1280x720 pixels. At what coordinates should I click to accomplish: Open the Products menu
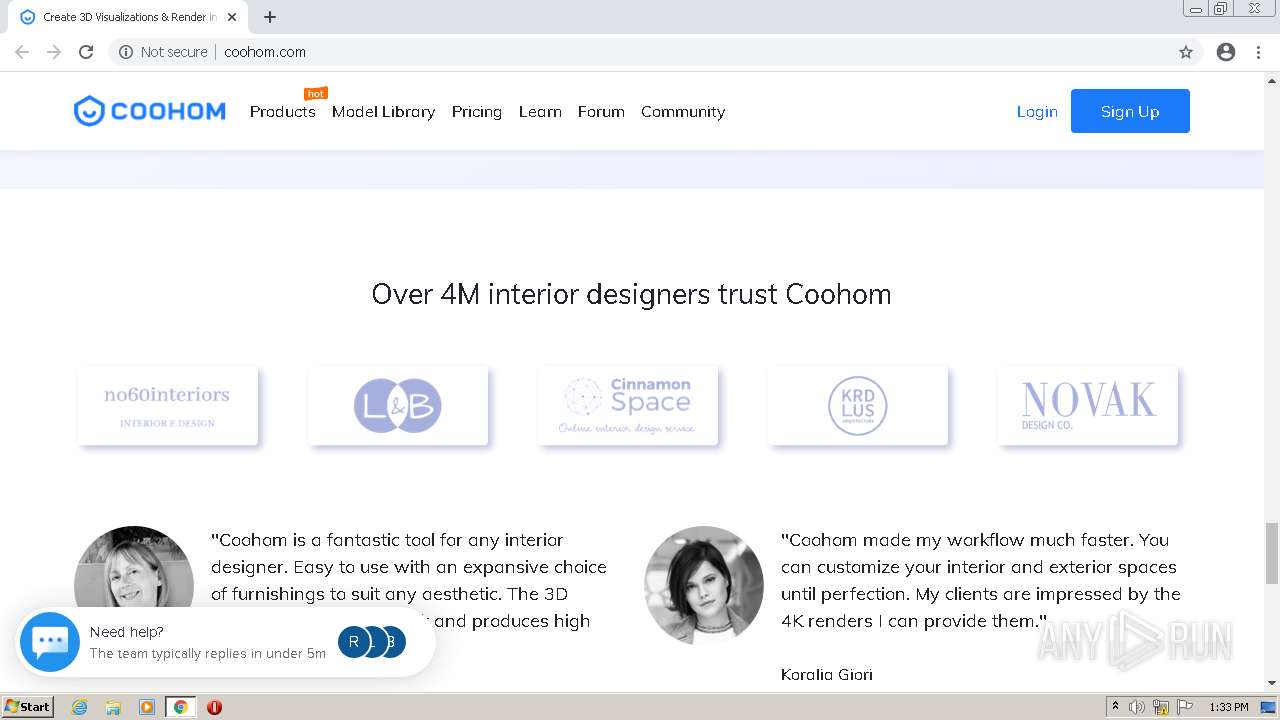click(282, 112)
